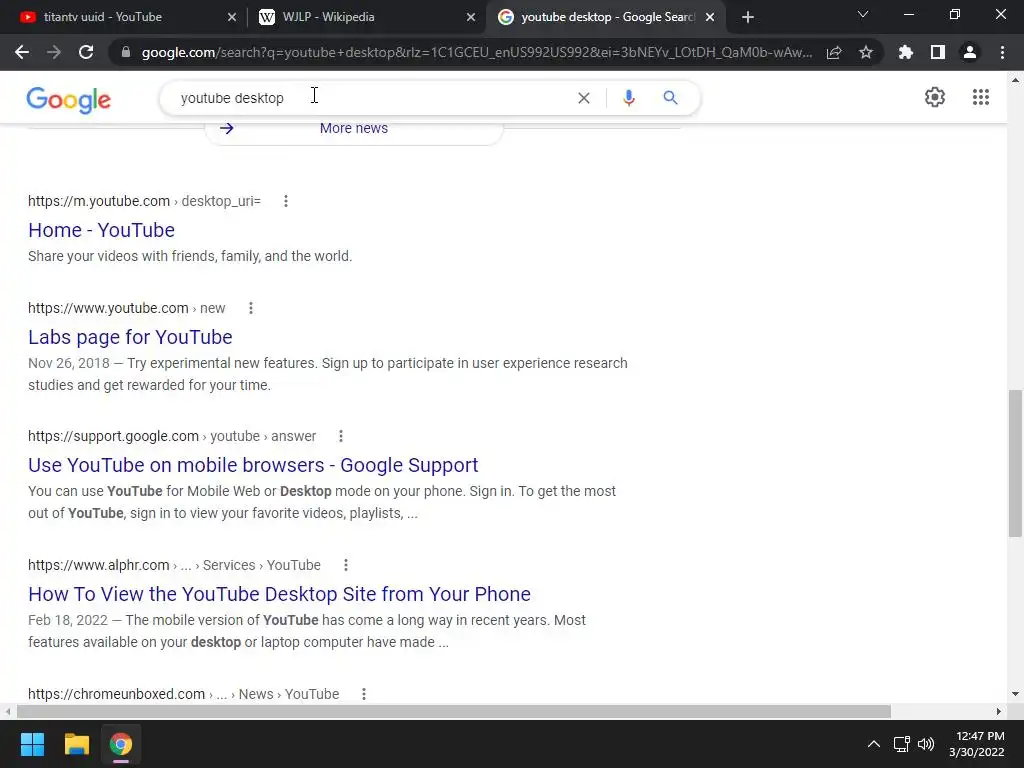Open Chrome three-dot menu

(1002, 52)
